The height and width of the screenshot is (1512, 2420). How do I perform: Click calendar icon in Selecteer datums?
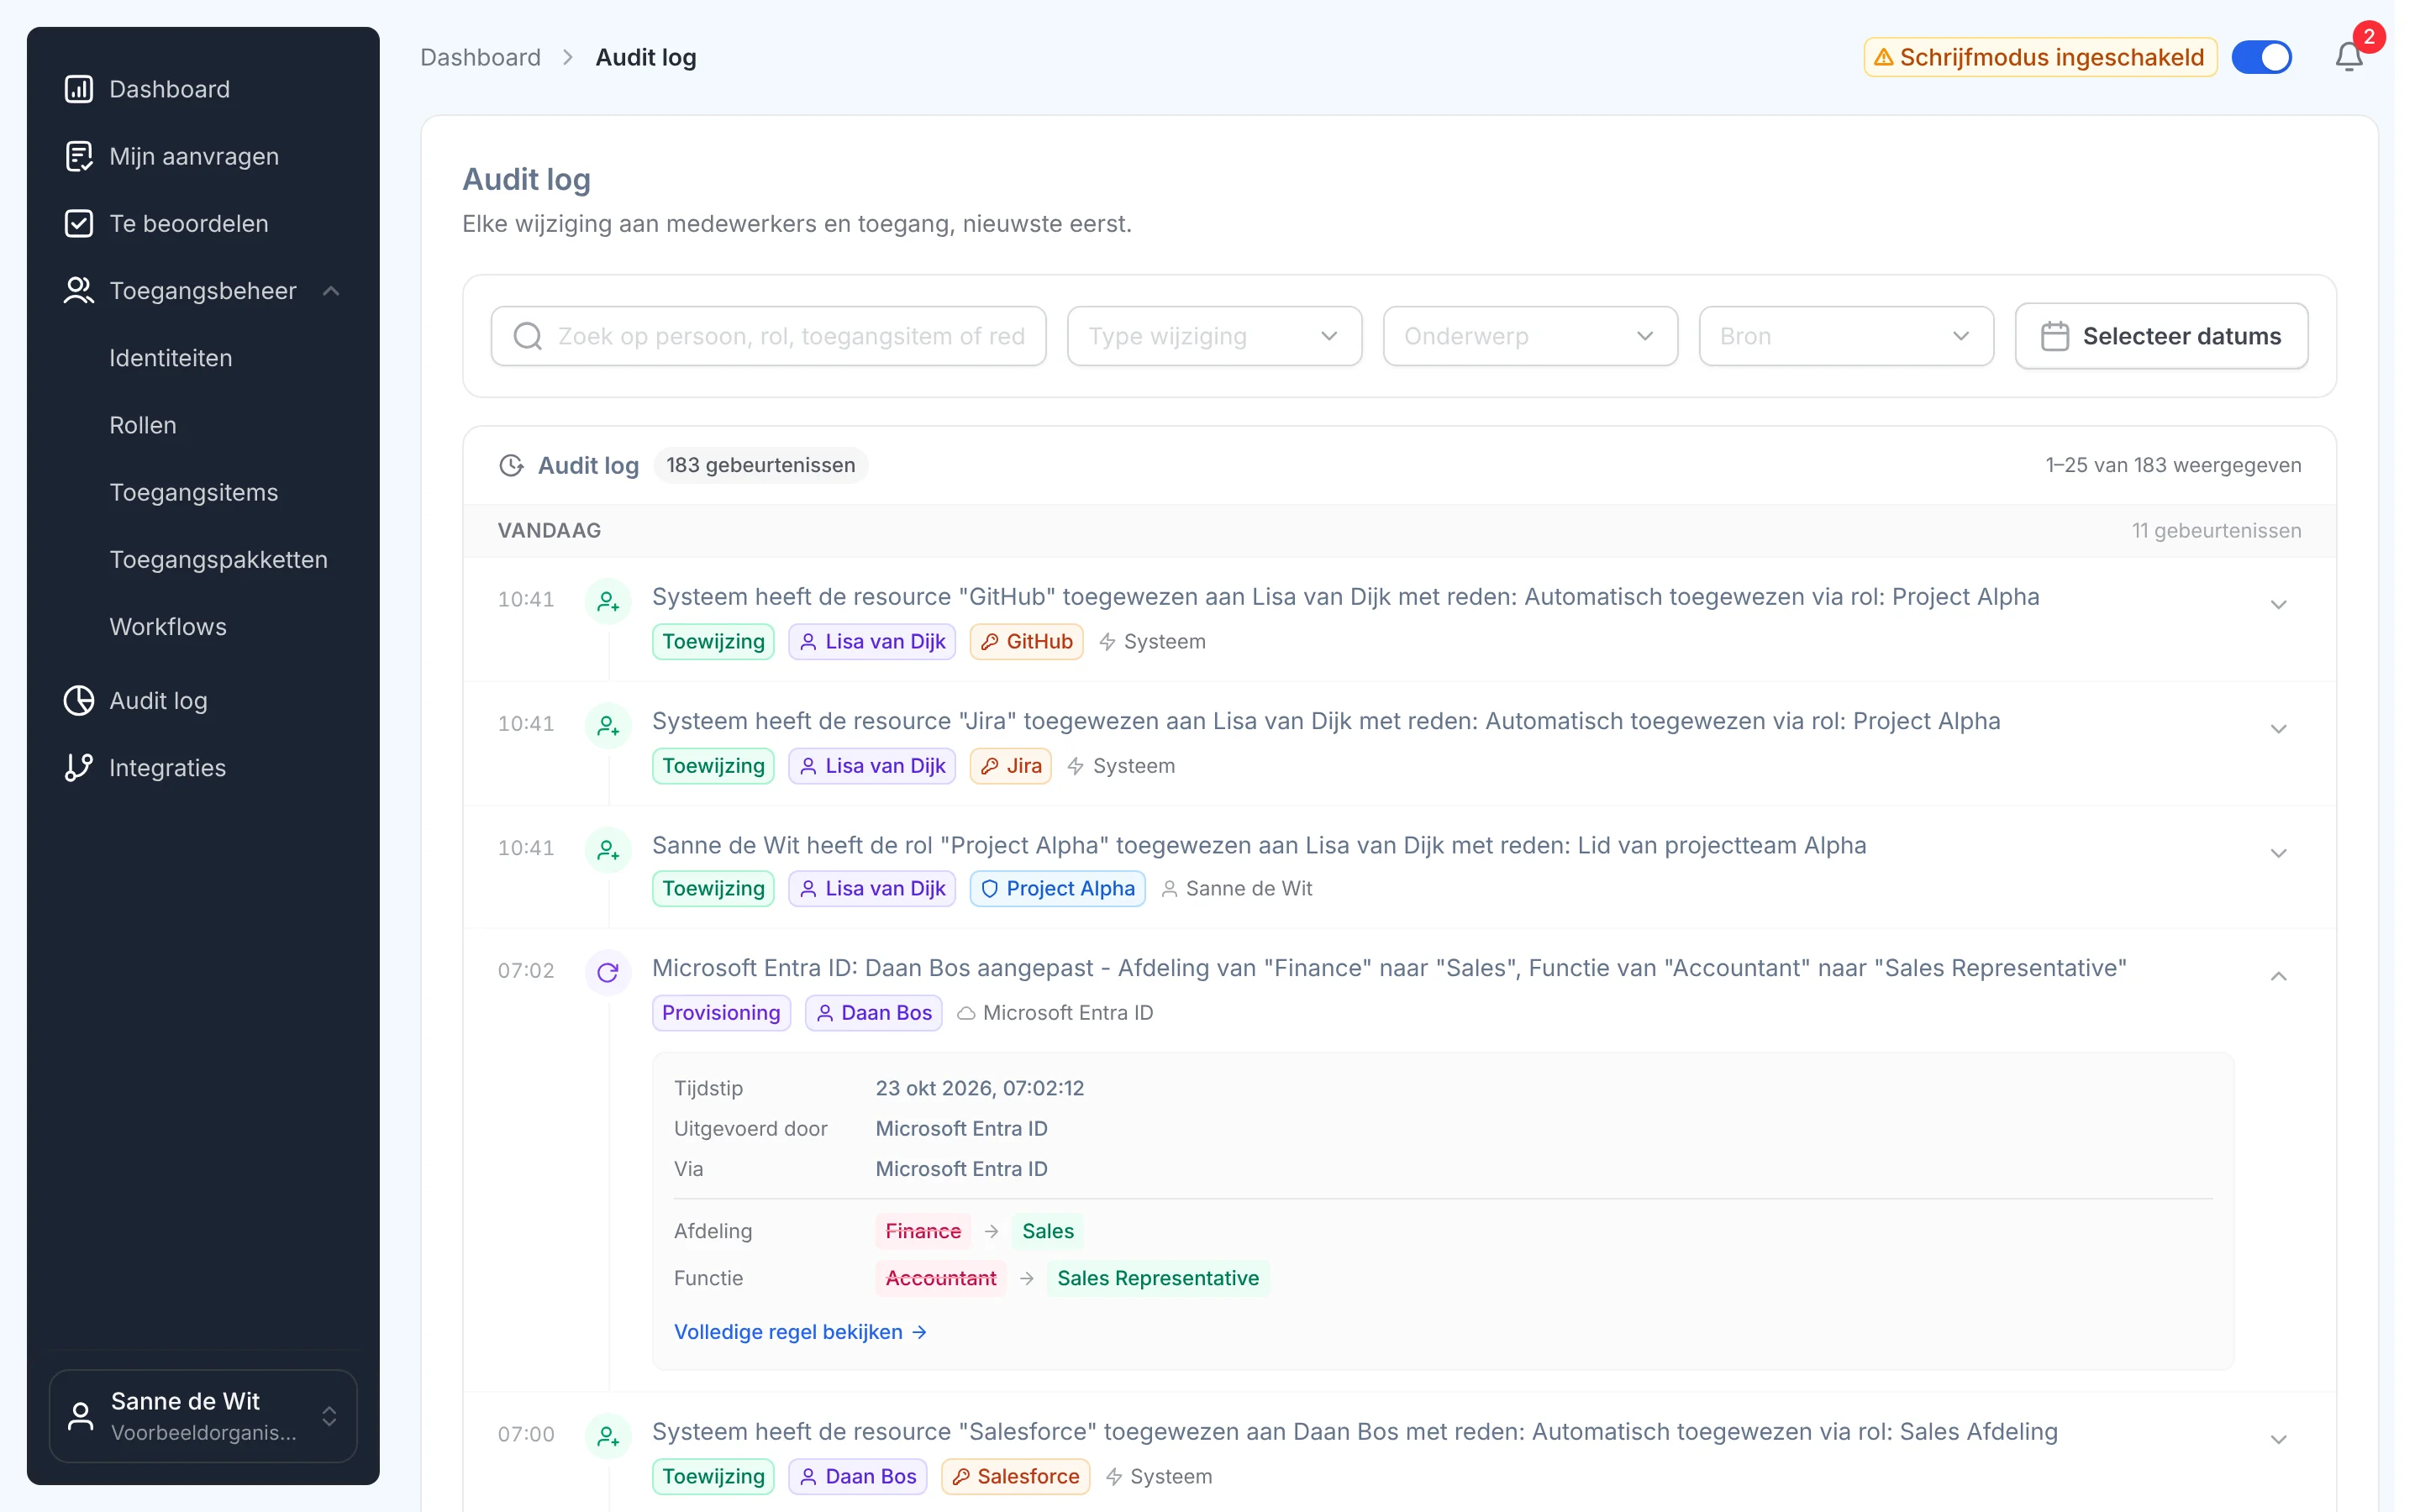click(x=2054, y=336)
